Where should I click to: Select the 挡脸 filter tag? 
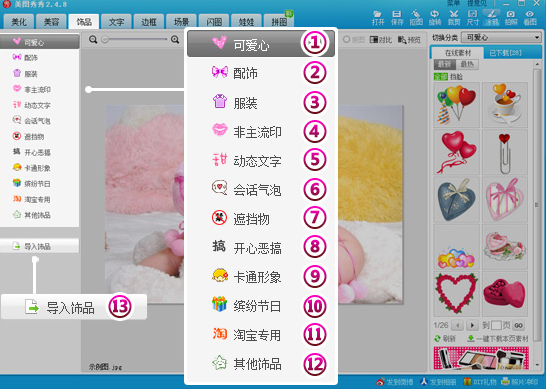457,76
